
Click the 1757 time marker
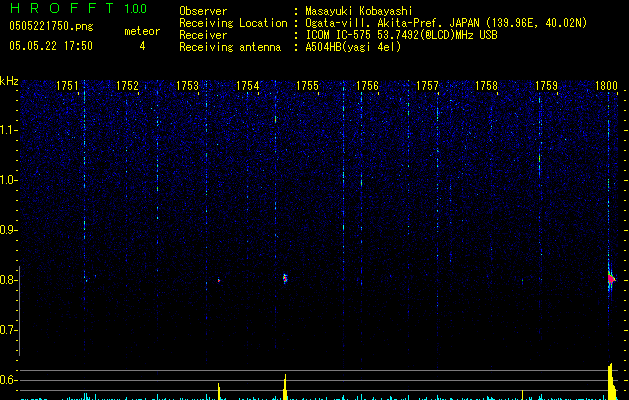(427, 86)
